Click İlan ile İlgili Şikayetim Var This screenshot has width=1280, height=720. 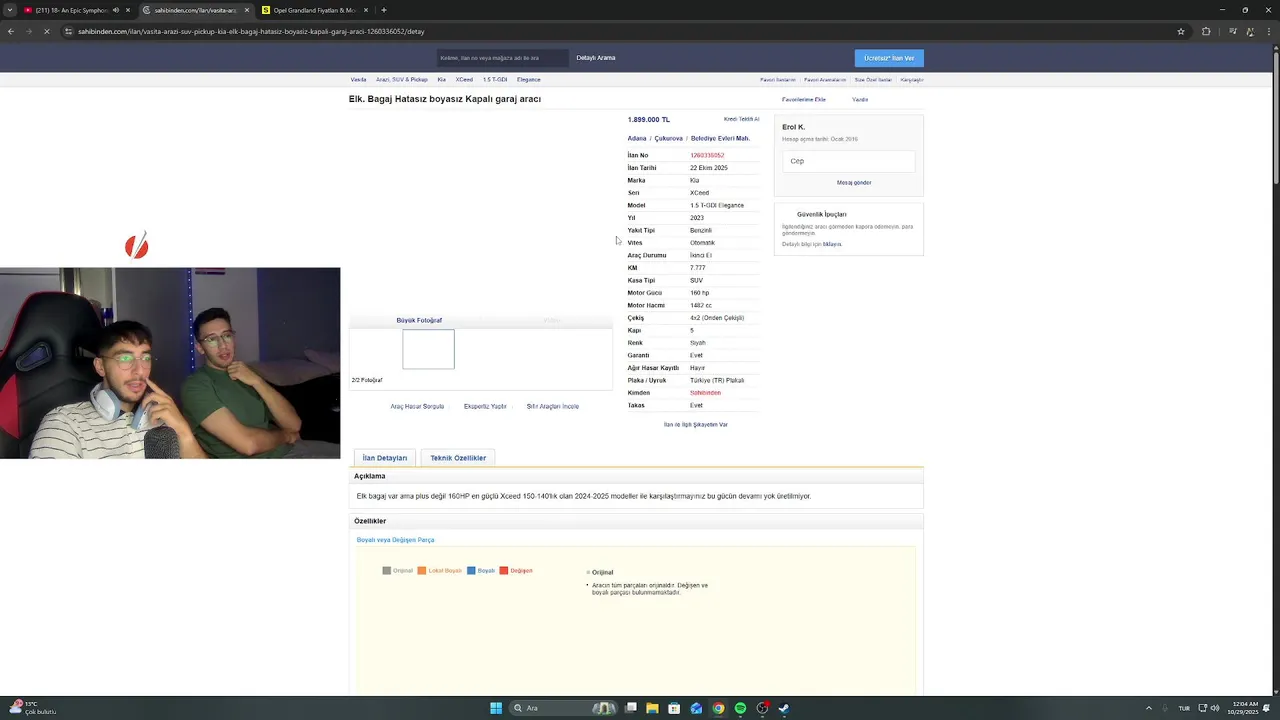pyautogui.click(x=696, y=425)
